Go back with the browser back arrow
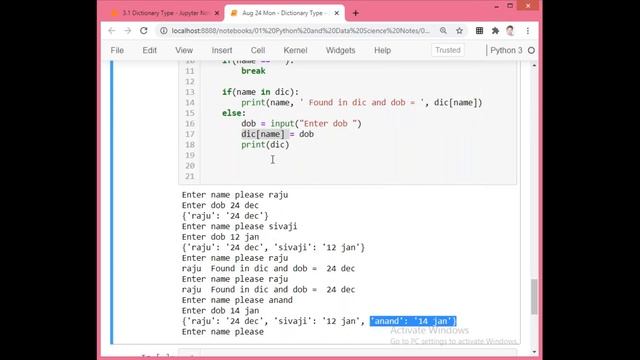Screen dimensions: 640x360 111,31
